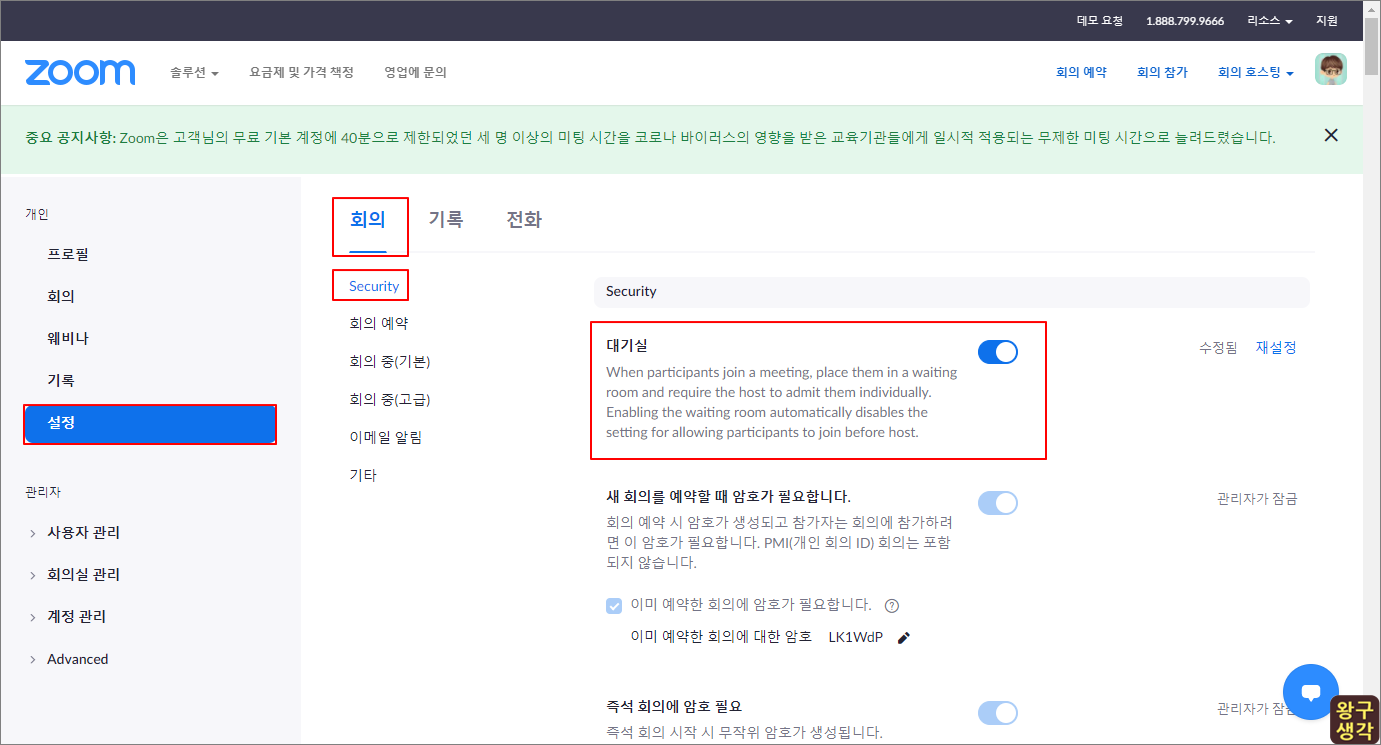Screen dimensions: 1381x745
Task: Switch to the 회의 tab
Action: (368, 219)
